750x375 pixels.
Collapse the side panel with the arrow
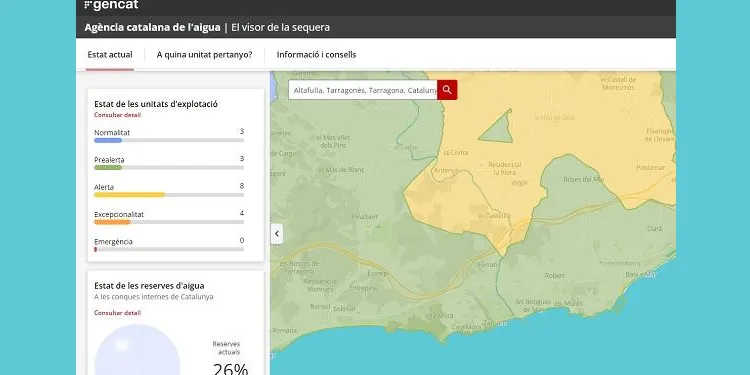coord(276,234)
